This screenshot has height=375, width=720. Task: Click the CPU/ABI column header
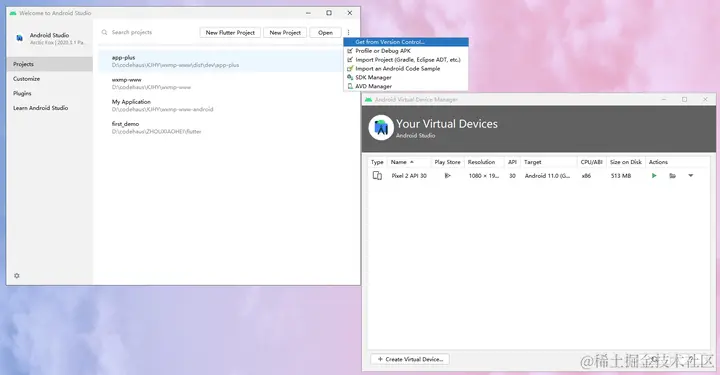[591, 162]
